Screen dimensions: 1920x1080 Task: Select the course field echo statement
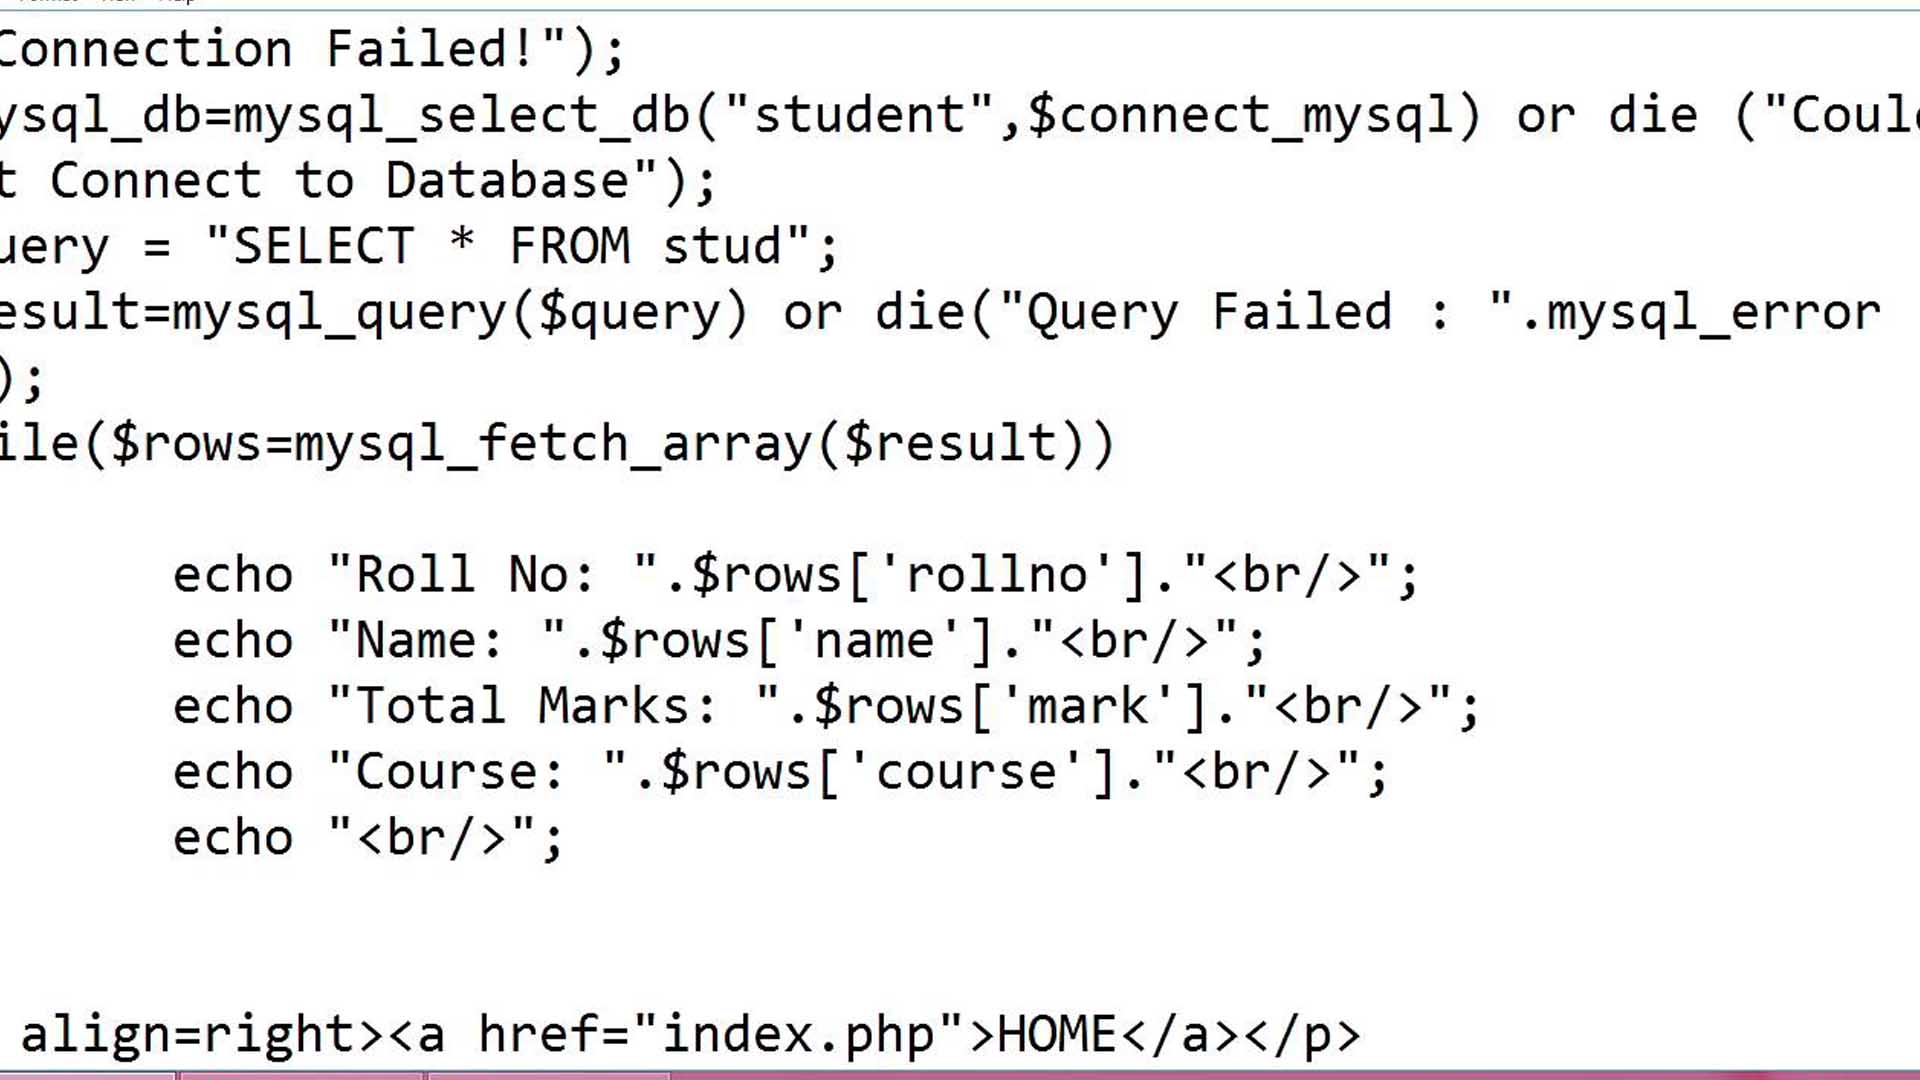[x=778, y=770]
